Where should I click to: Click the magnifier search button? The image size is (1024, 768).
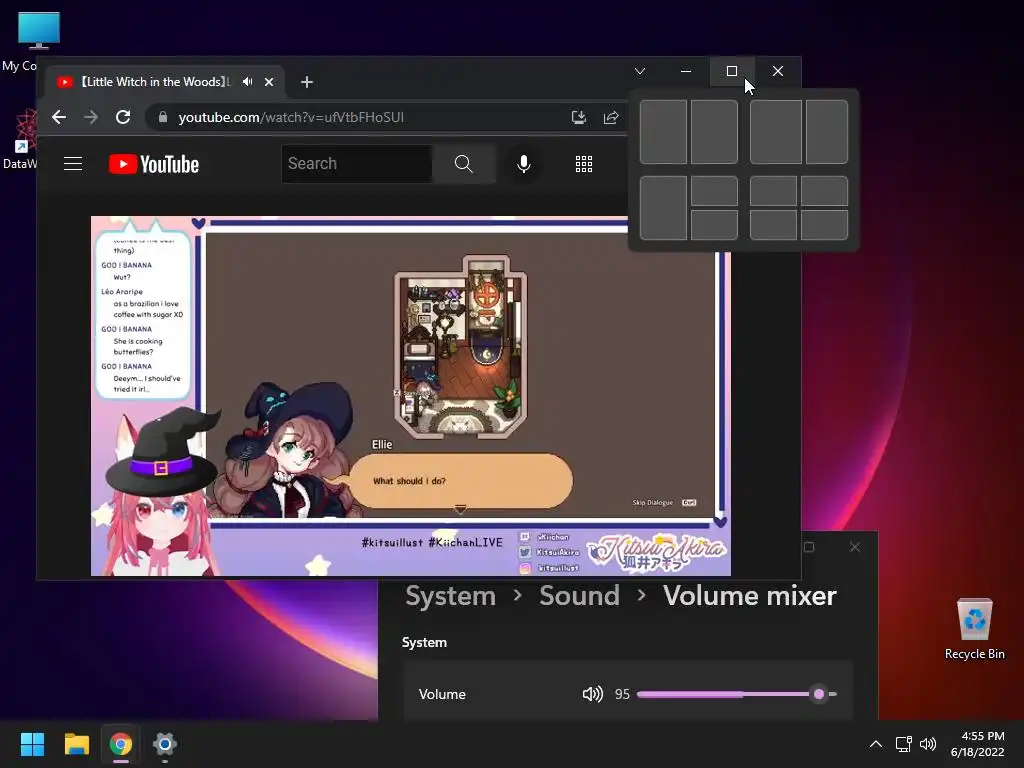pyautogui.click(x=463, y=163)
